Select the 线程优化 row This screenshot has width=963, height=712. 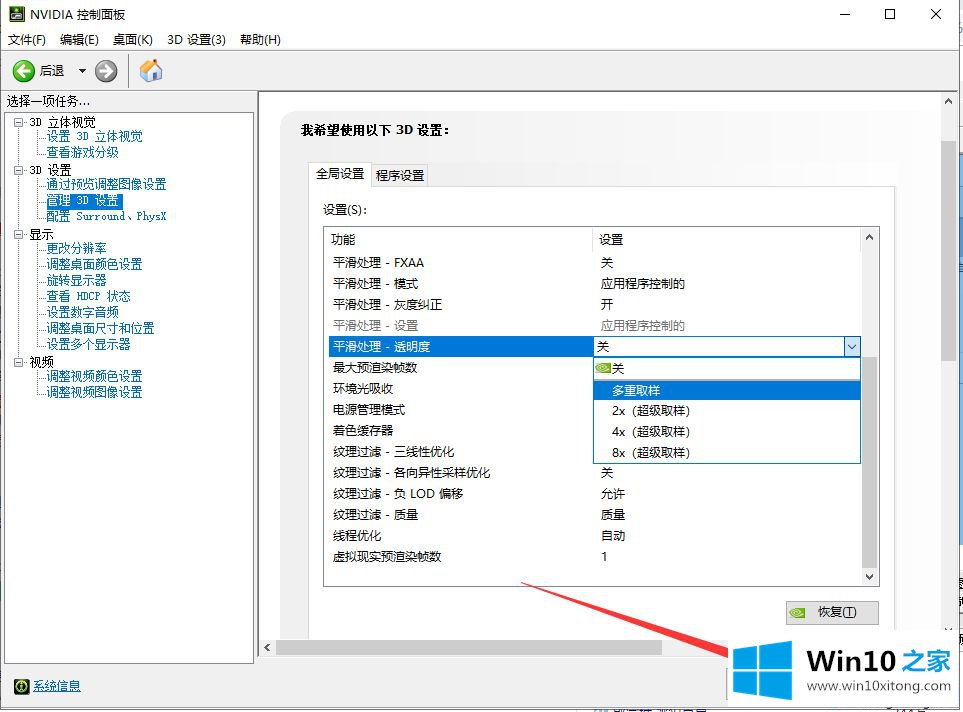click(x=594, y=536)
